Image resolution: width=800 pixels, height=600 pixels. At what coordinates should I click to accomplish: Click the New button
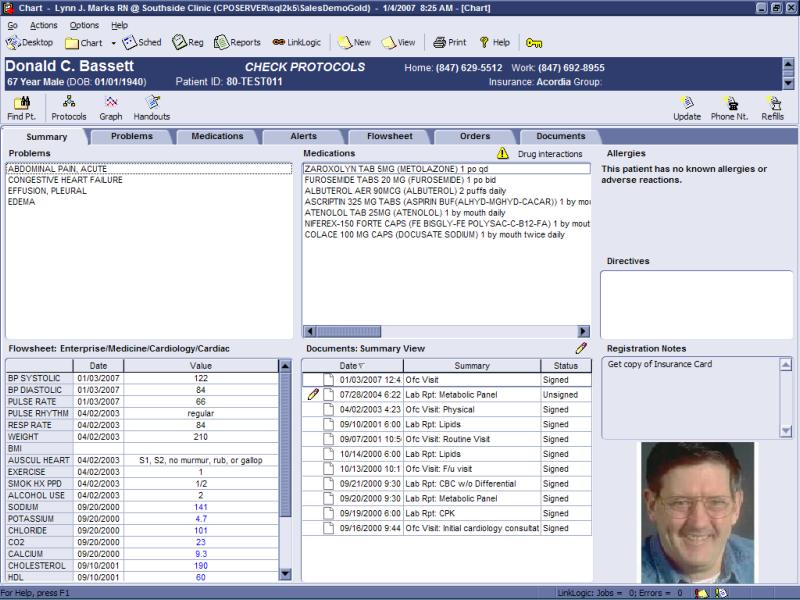coord(355,43)
